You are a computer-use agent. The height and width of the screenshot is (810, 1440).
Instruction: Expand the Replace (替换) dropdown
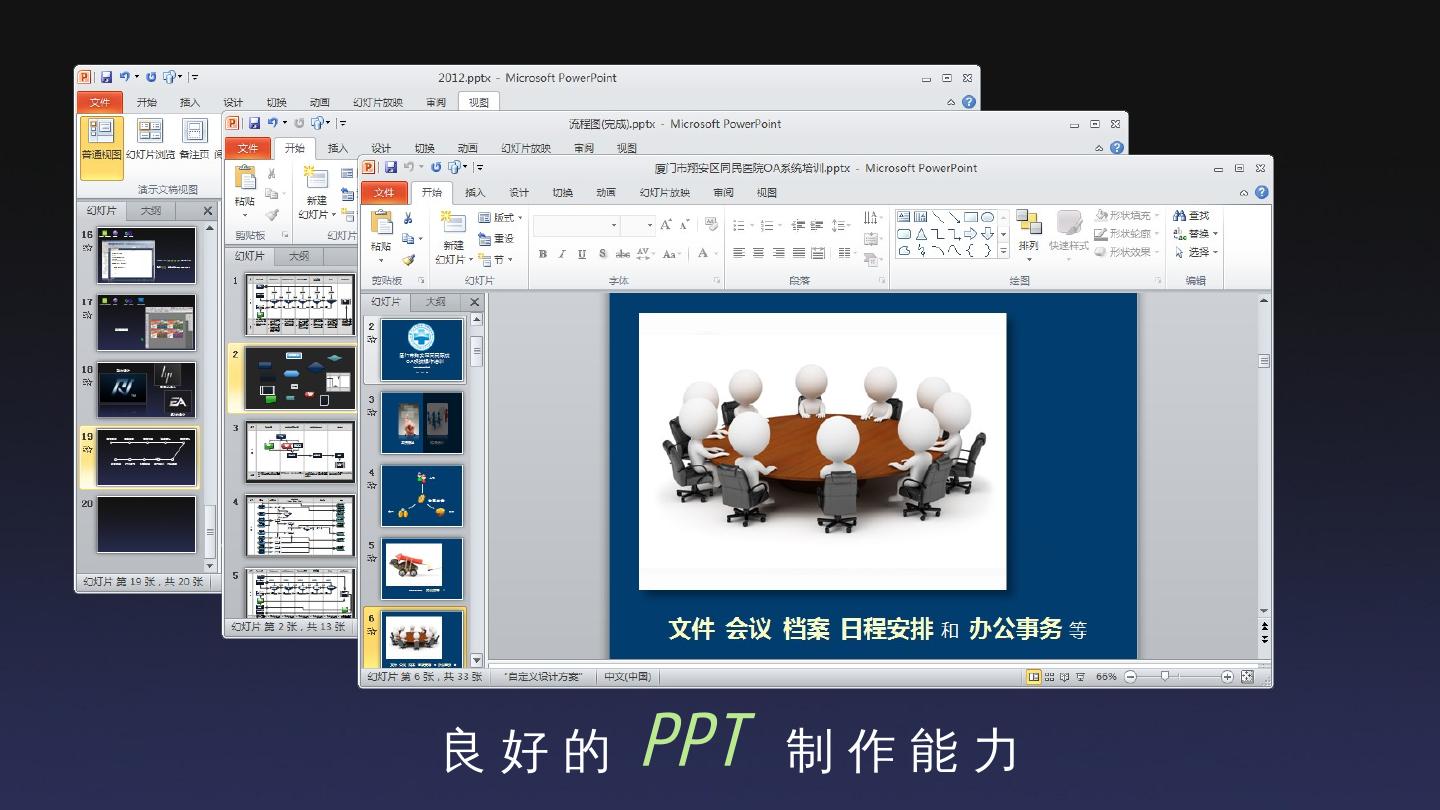point(1196,234)
